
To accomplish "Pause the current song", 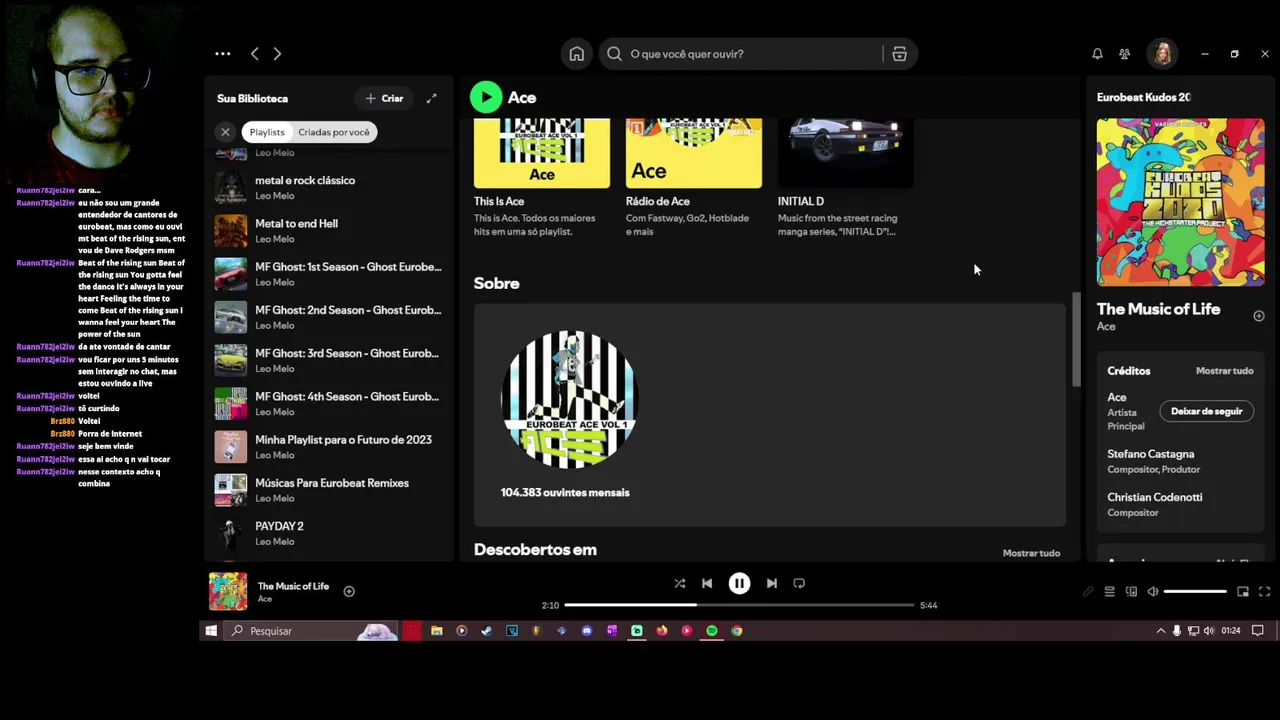I will (739, 583).
